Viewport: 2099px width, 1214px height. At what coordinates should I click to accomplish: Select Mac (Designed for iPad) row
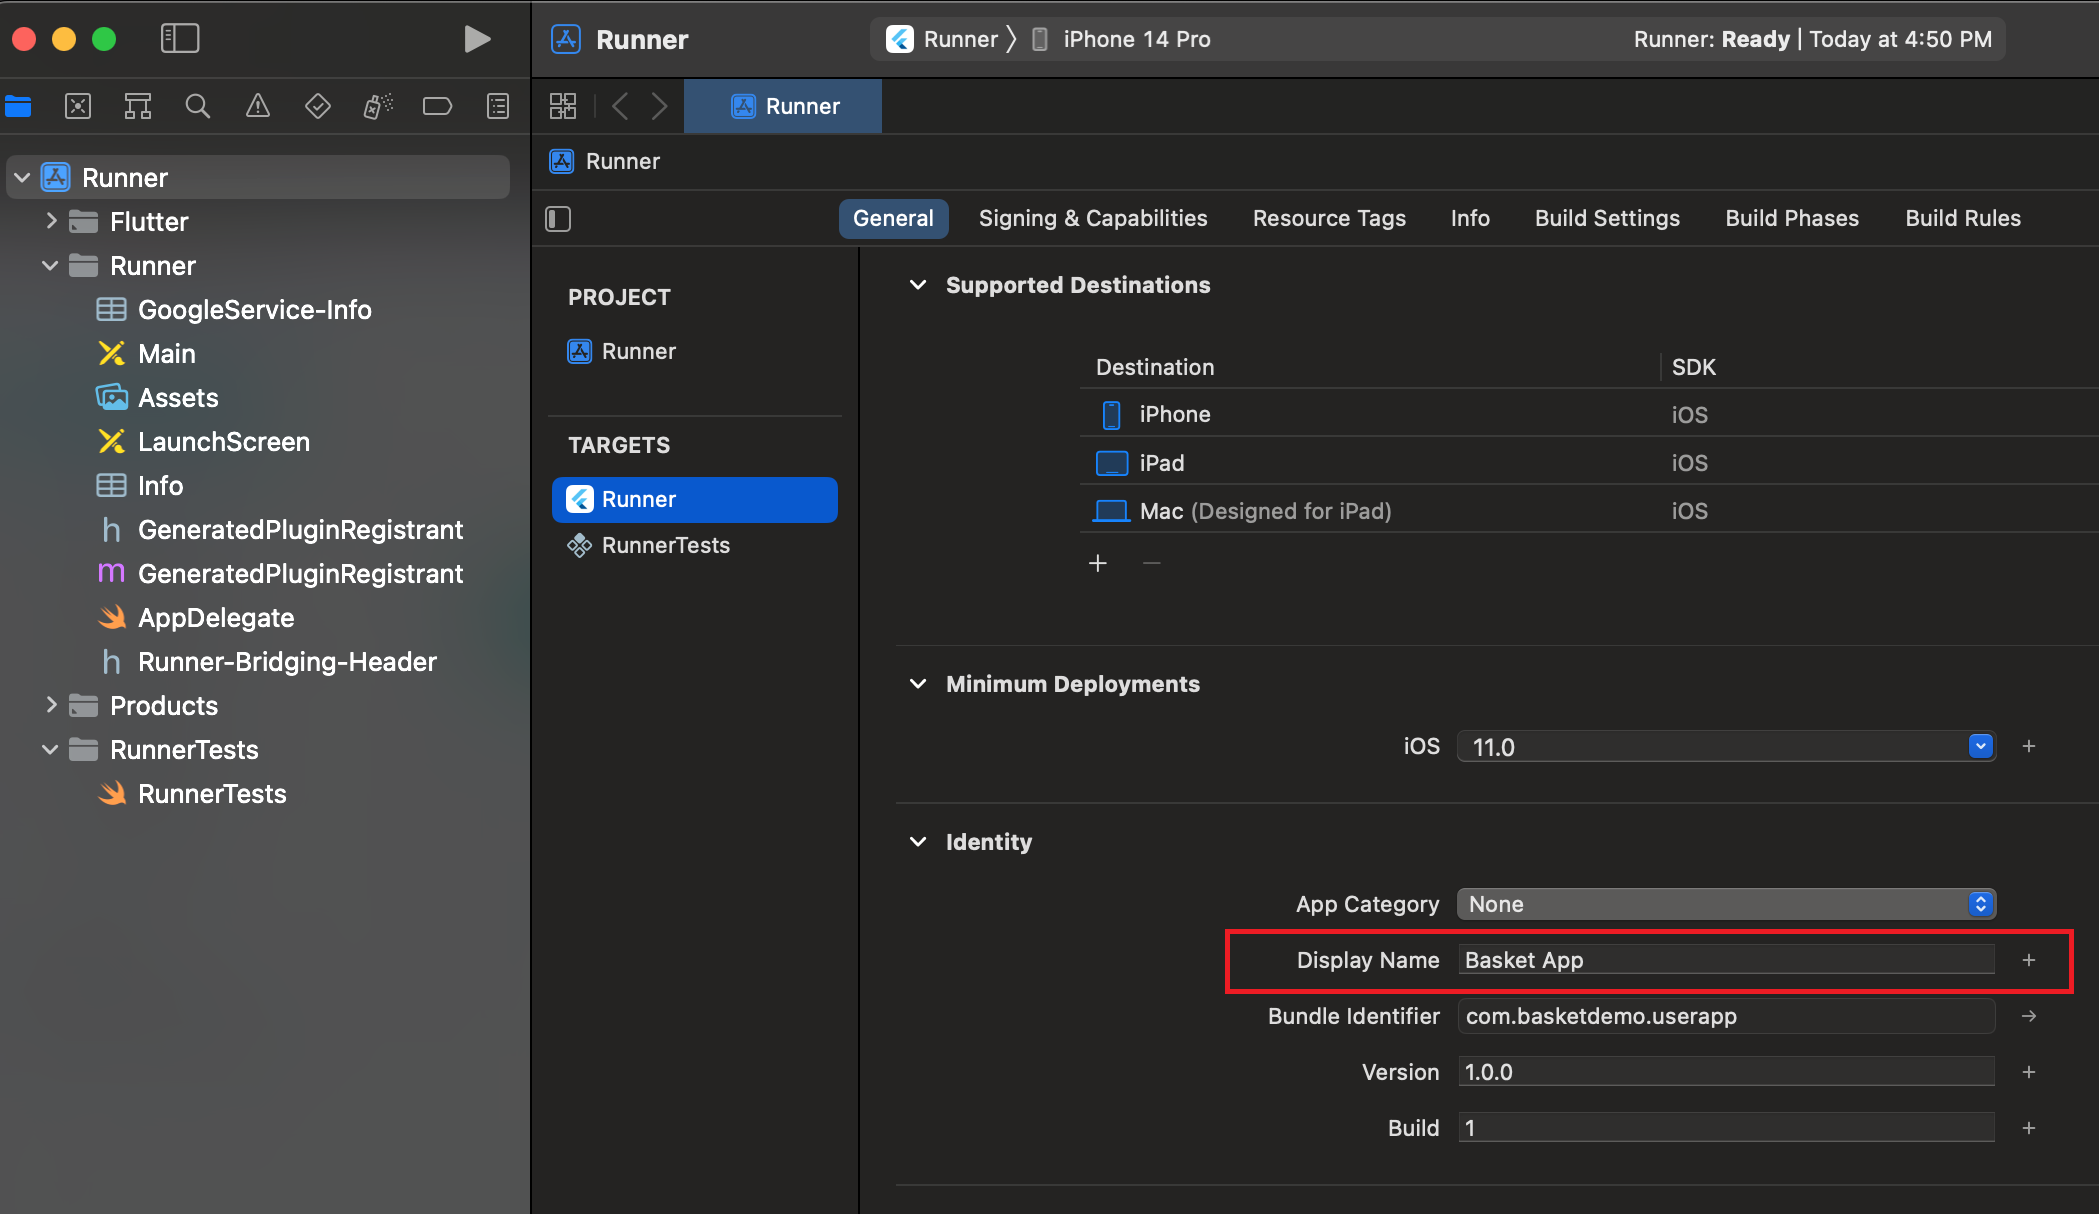(x=1588, y=511)
